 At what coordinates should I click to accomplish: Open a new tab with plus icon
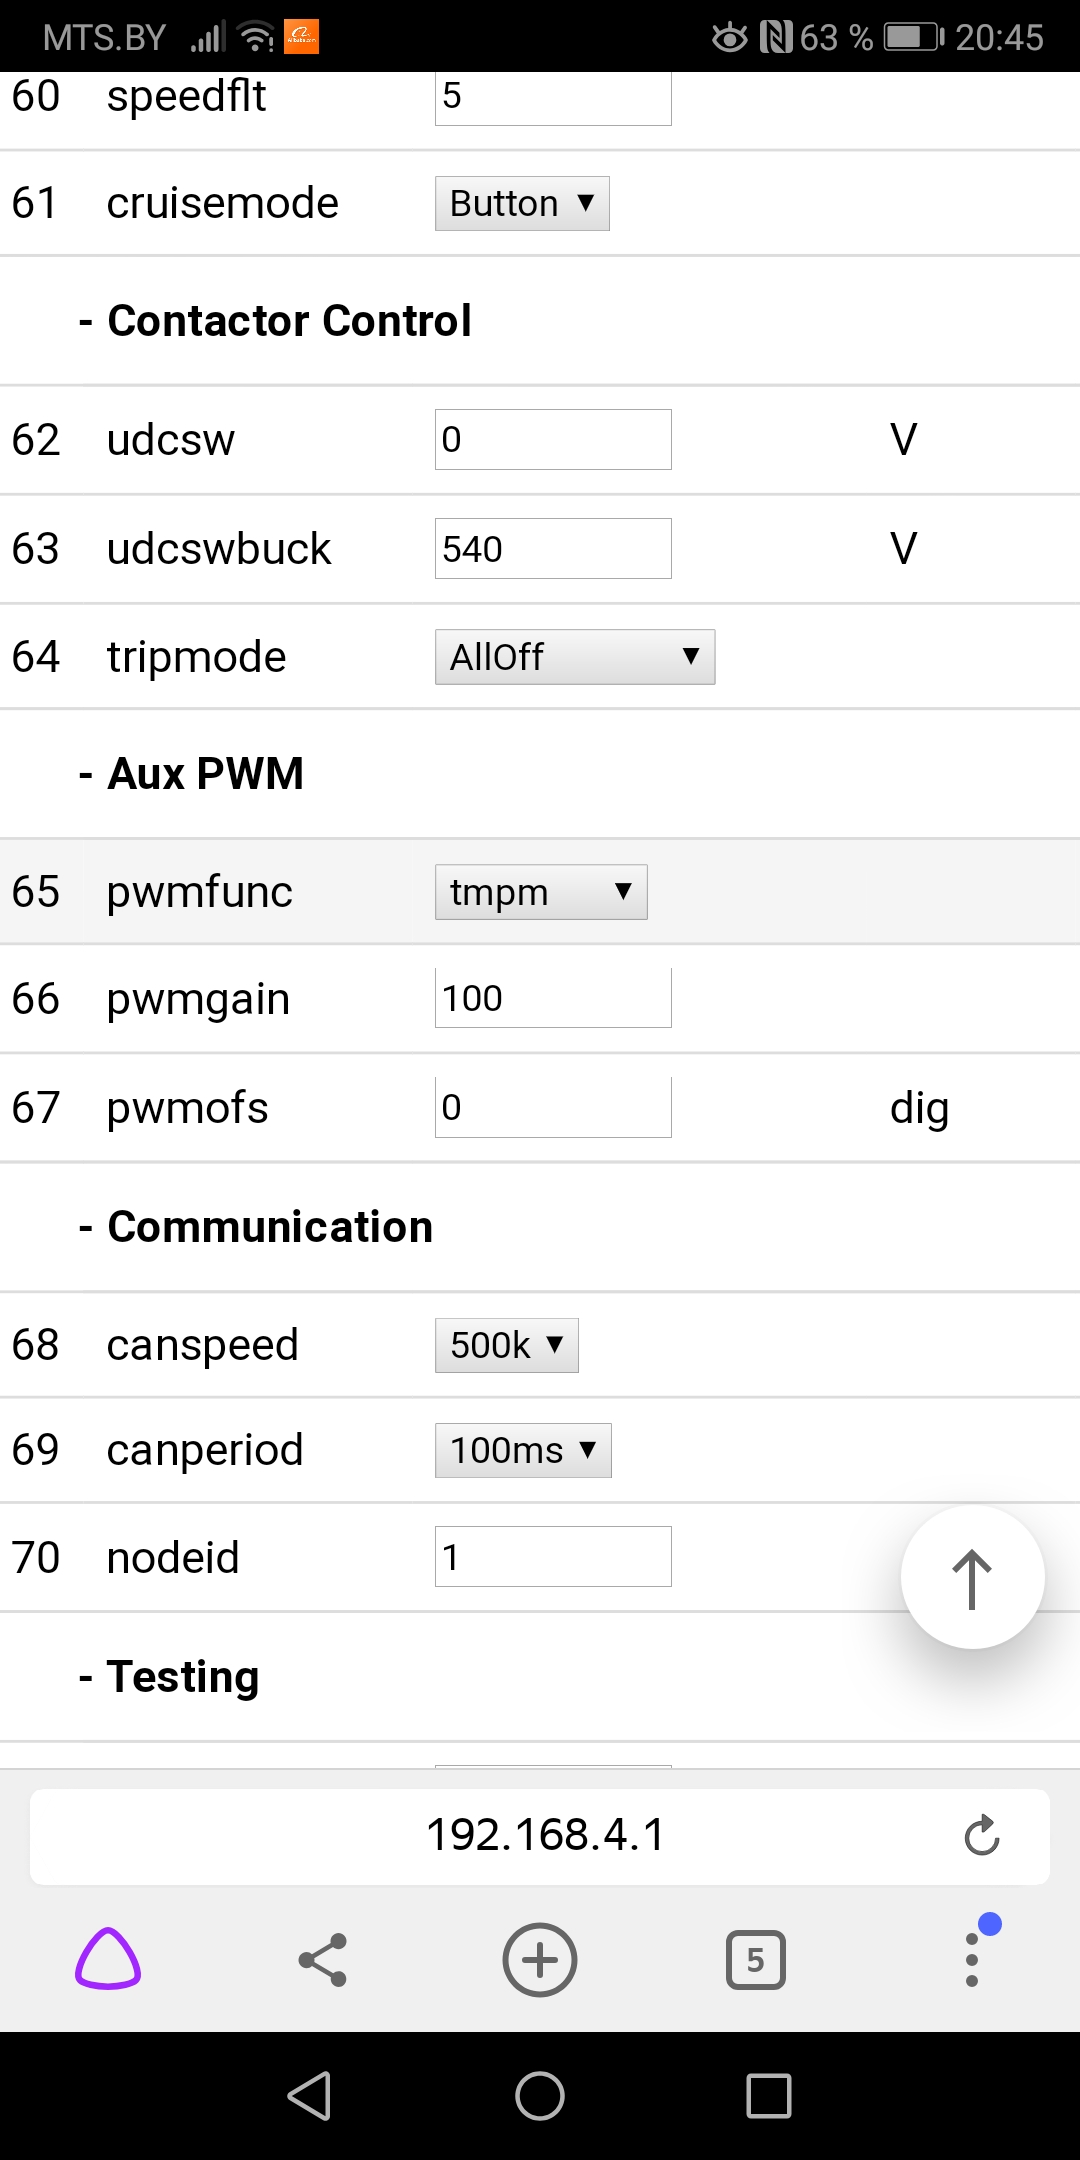(x=540, y=1959)
